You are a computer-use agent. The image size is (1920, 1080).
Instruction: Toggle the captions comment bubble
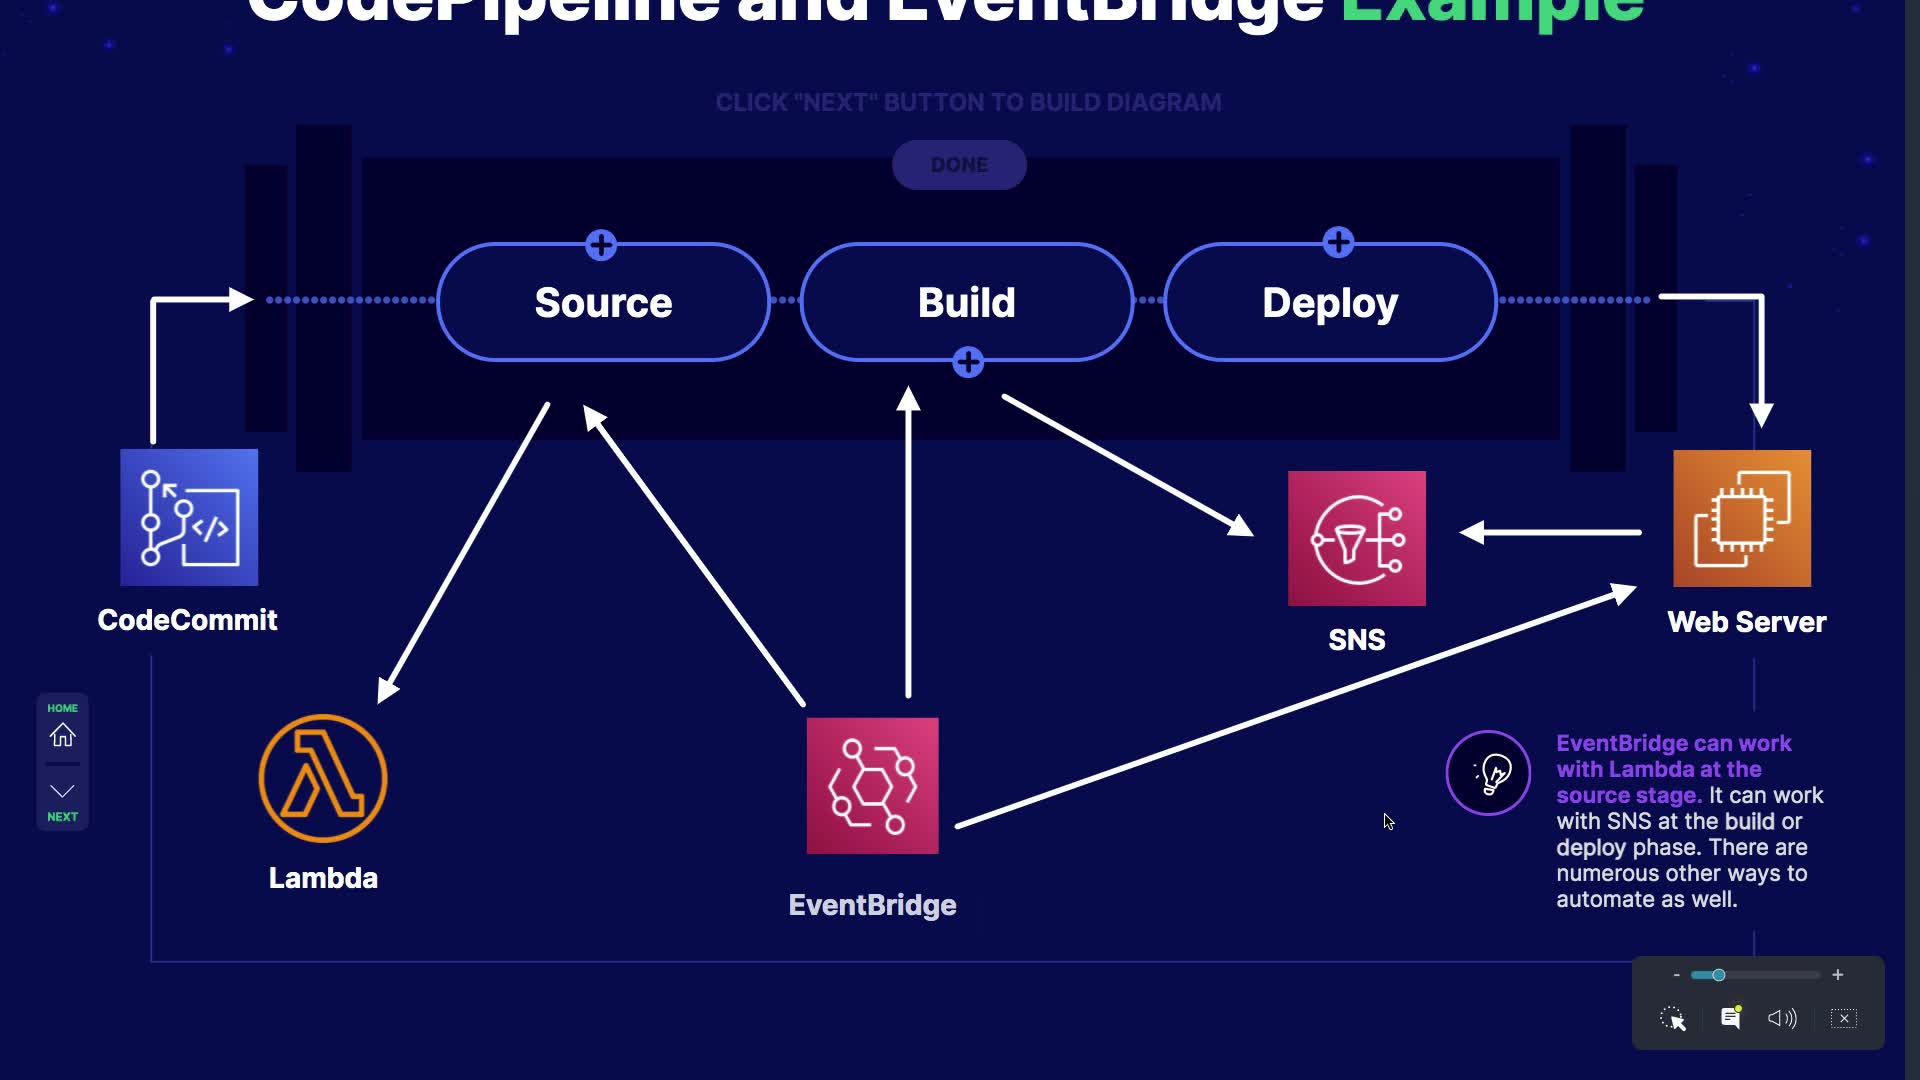click(1730, 1018)
